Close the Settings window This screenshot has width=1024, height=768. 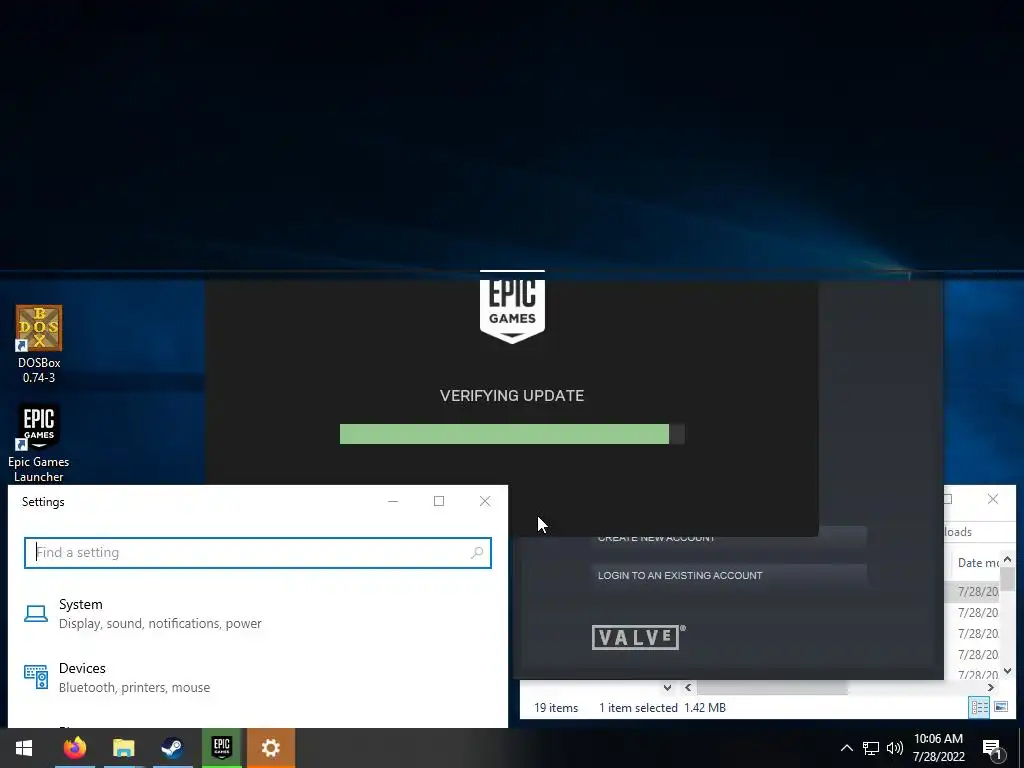(x=485, y=501)
